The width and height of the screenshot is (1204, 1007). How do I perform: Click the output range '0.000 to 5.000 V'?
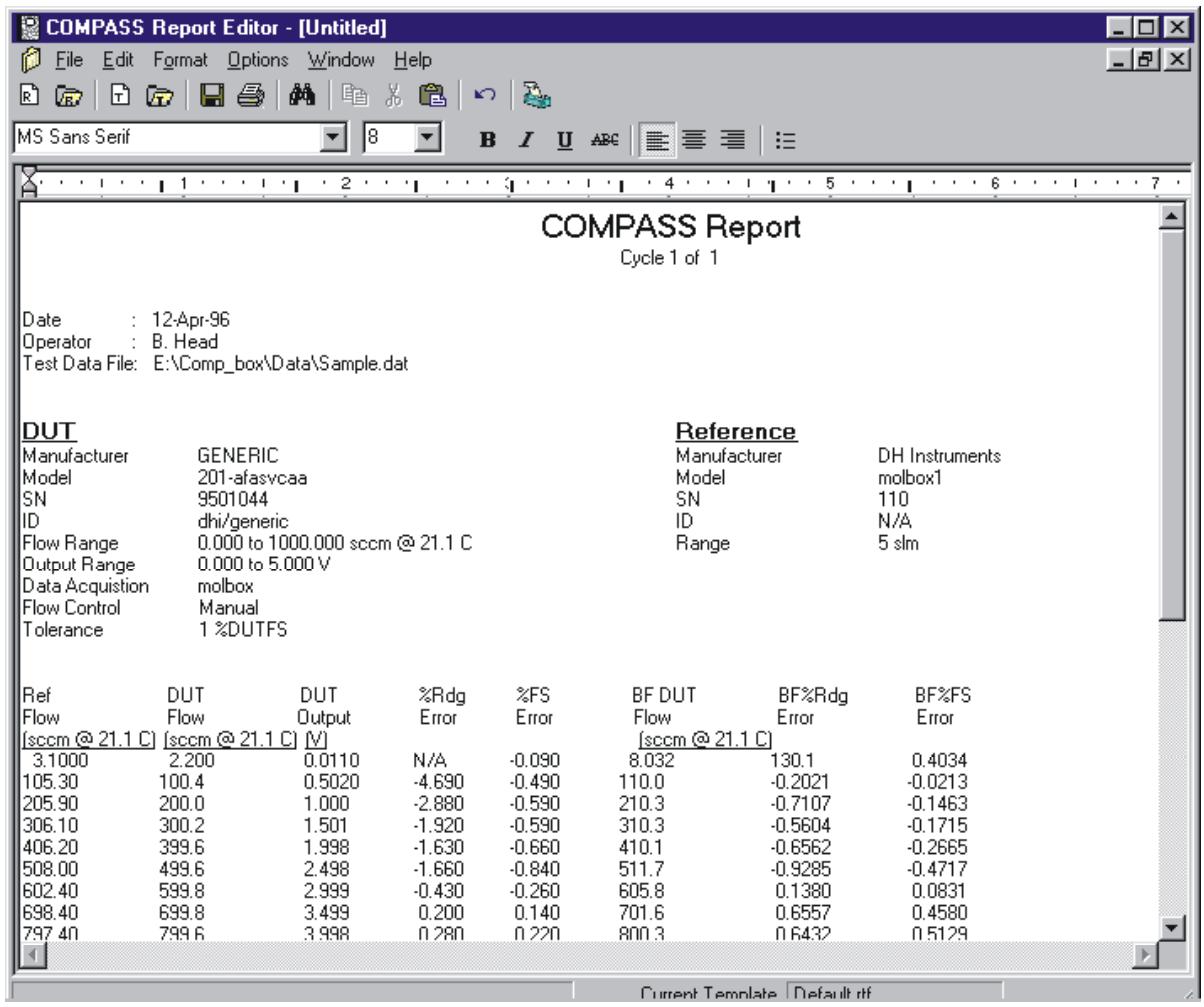265,564
